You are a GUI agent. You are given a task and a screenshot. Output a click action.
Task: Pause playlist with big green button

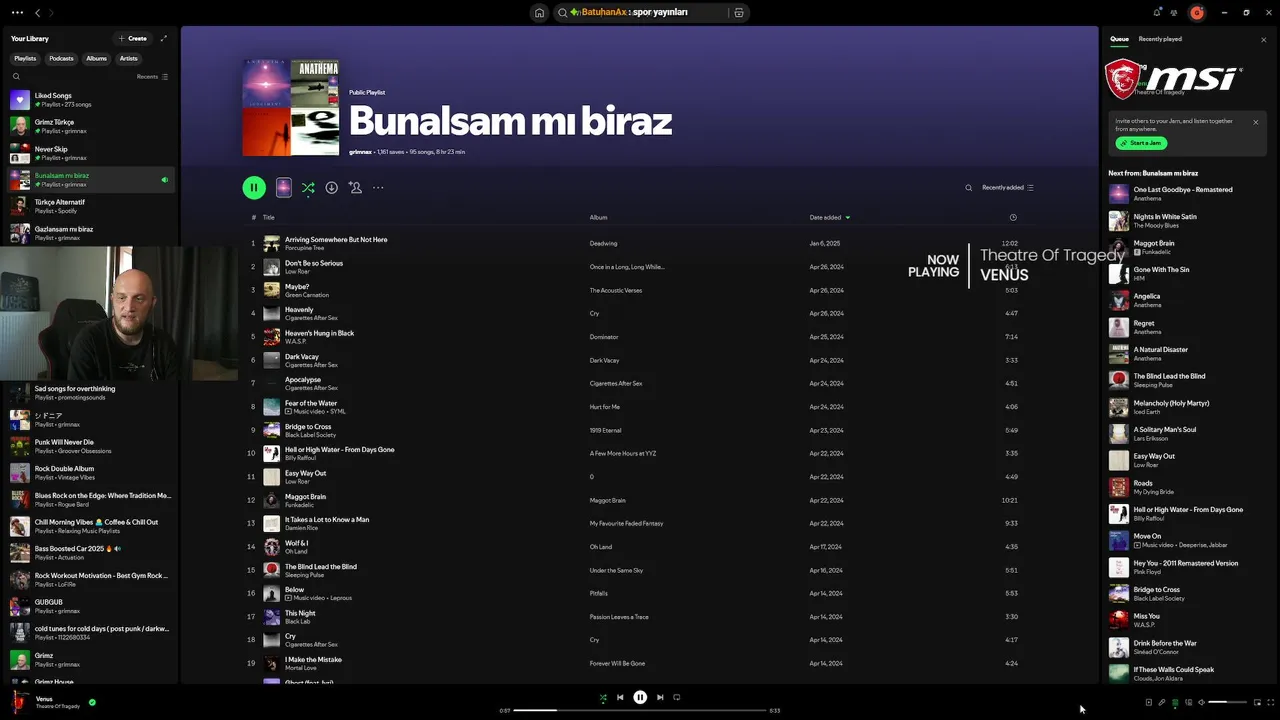(254, 187)
